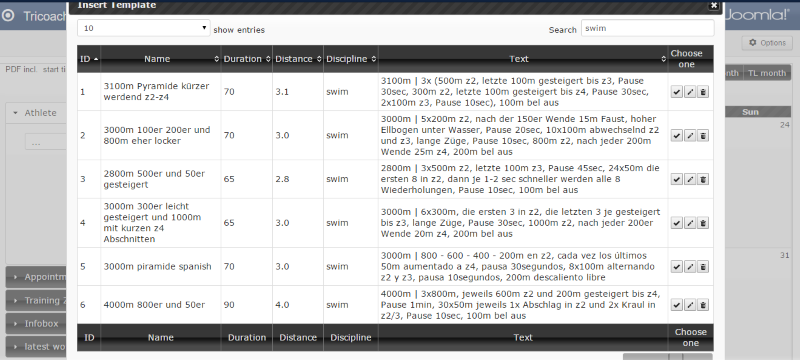Delete template 3000m 300er leicht gesteigert
The width and height of the screenshot is (800, 360).
point(703,223)
